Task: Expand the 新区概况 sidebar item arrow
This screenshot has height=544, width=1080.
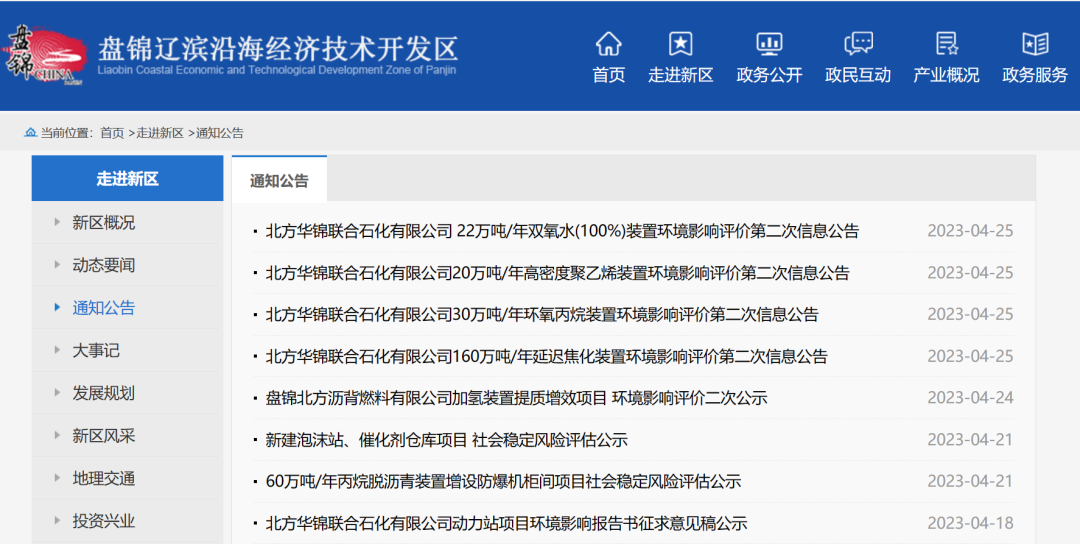Action: 57,222
